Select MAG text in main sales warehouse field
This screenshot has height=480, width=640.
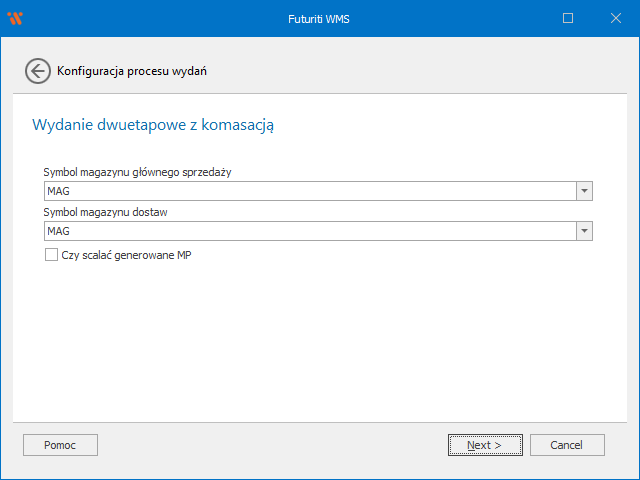pos(58,191)
